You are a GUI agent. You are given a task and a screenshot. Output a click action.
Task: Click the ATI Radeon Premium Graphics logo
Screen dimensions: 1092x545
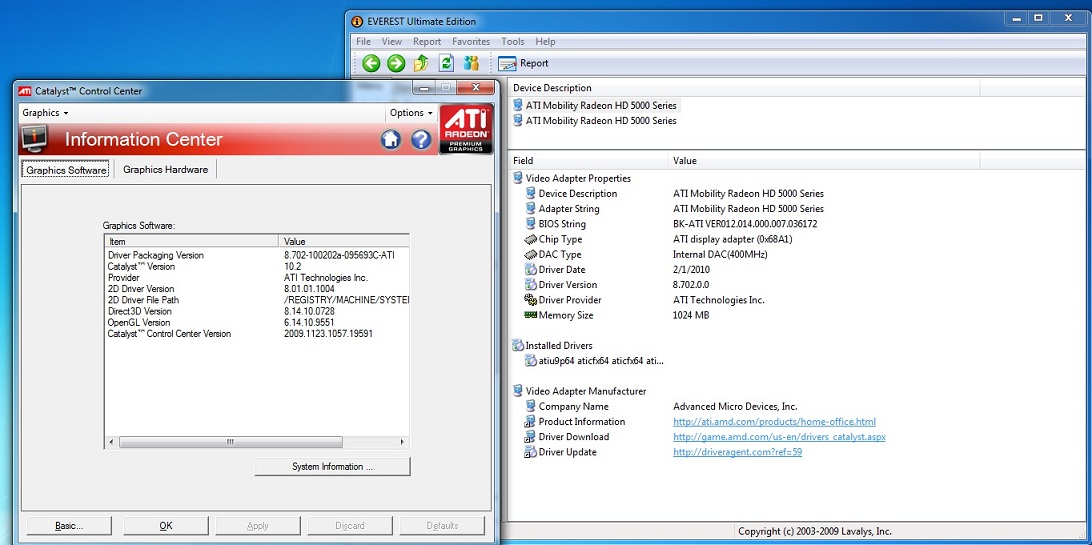(467, 129)
